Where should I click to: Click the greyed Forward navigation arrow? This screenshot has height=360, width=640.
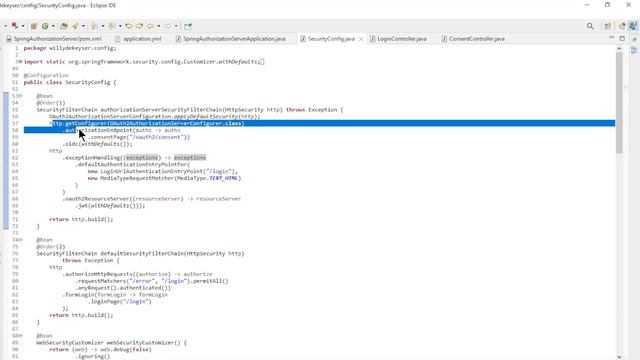tap(168, 26)
